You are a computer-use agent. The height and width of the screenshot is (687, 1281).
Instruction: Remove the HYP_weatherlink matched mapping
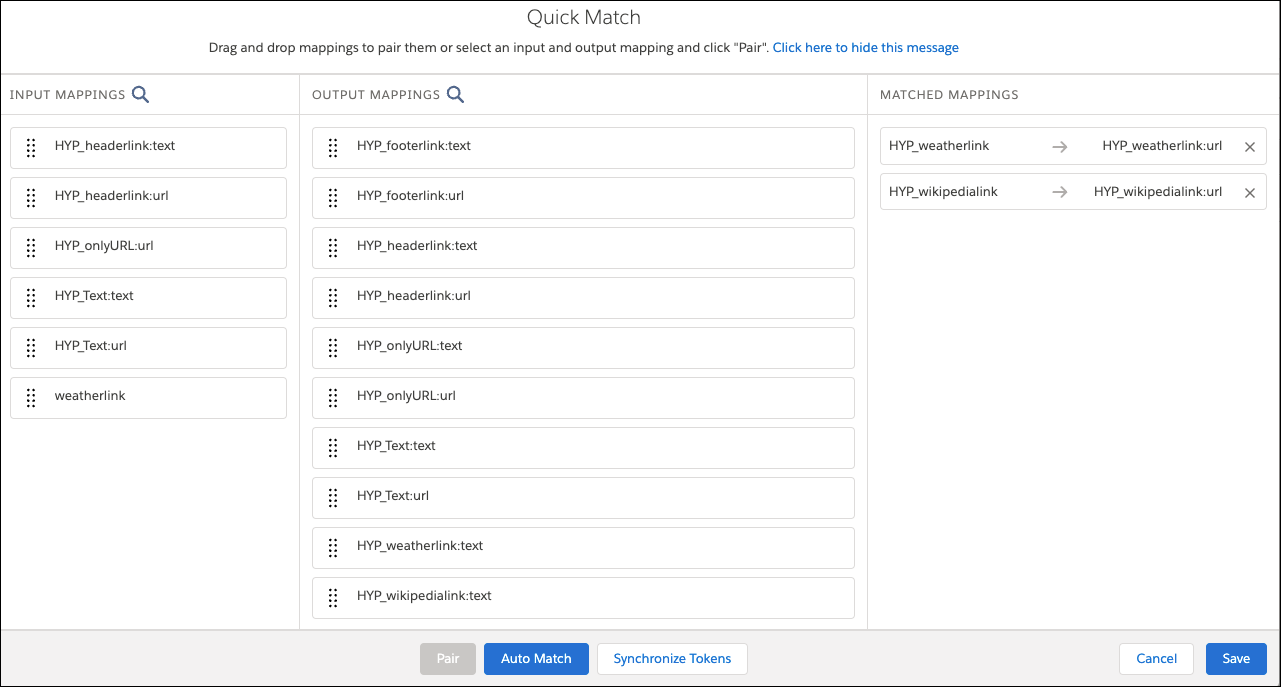[1249, 146]
